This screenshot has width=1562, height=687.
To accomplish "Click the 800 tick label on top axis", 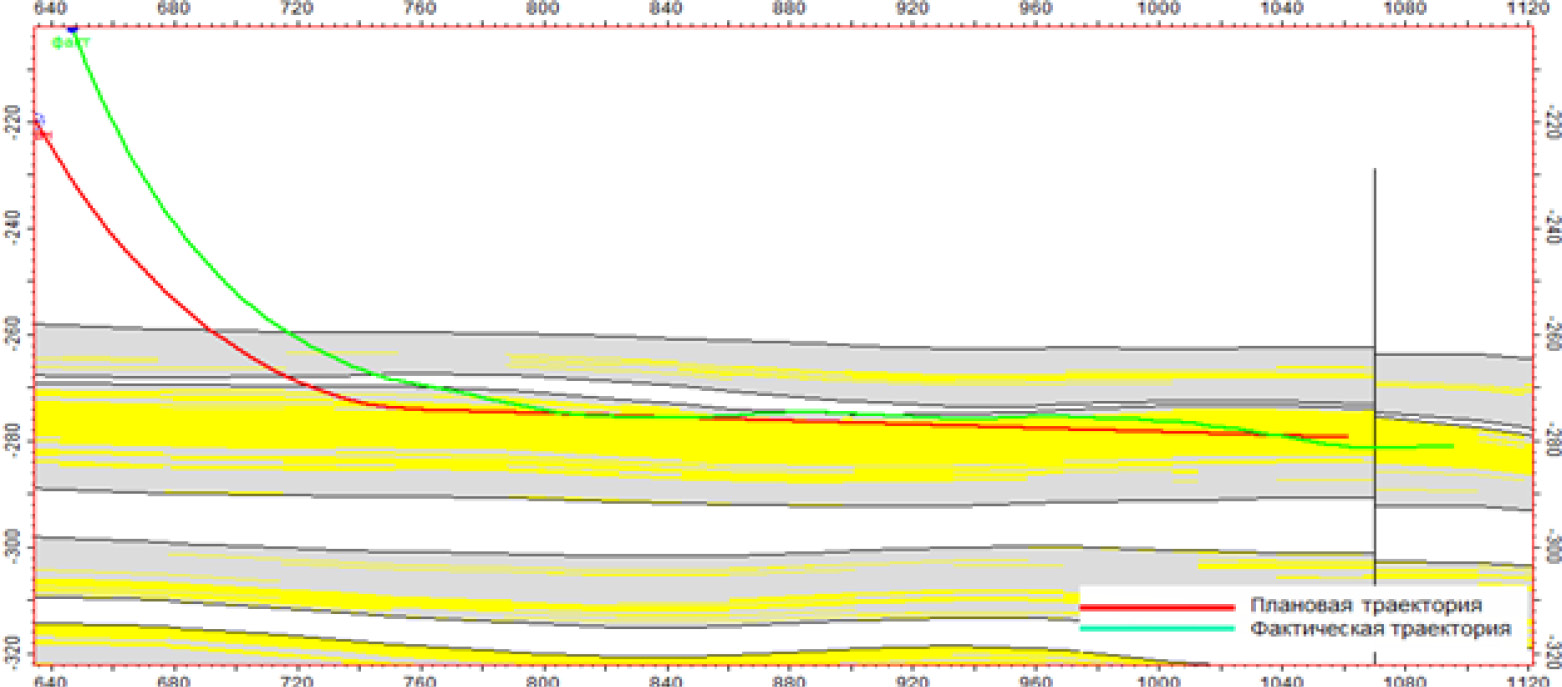I will (543, 9).
